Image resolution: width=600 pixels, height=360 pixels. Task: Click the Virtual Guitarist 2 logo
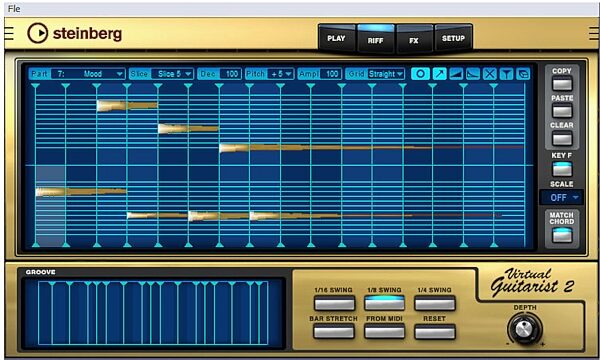coord(532,282)
